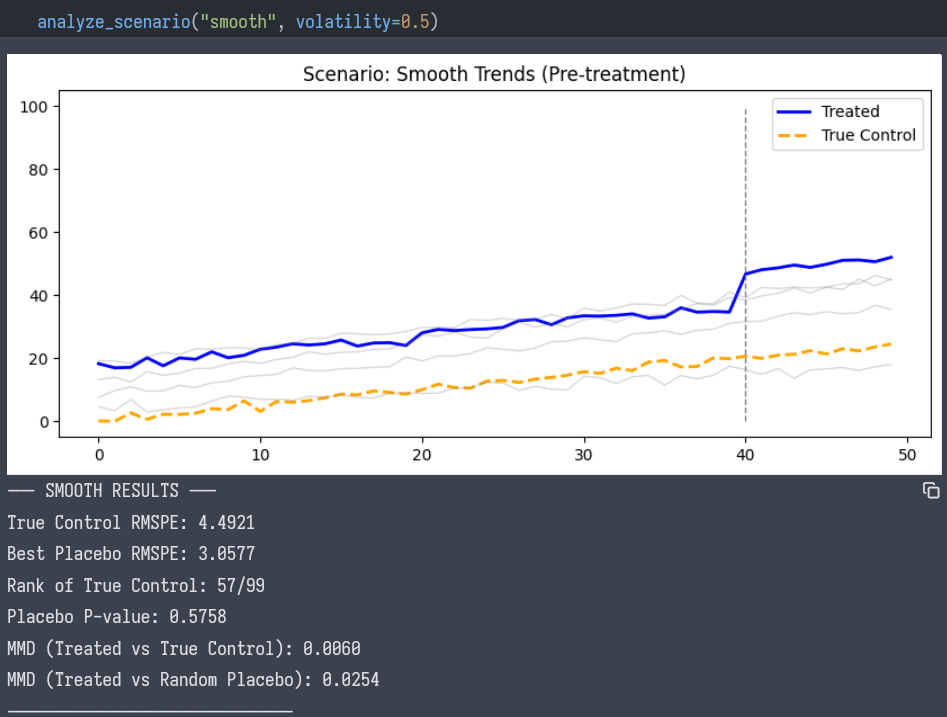This screenshot has height=717, width=947.
Task: Click the 'SMOOTH RESULTS' header line
Action: (112, 491)
